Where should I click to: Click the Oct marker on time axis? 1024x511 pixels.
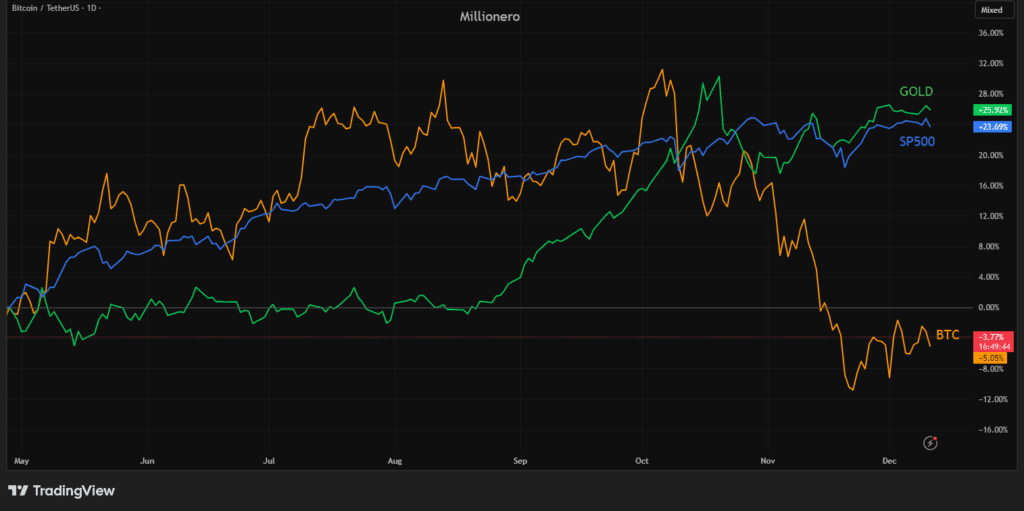[x=642, y=462]
